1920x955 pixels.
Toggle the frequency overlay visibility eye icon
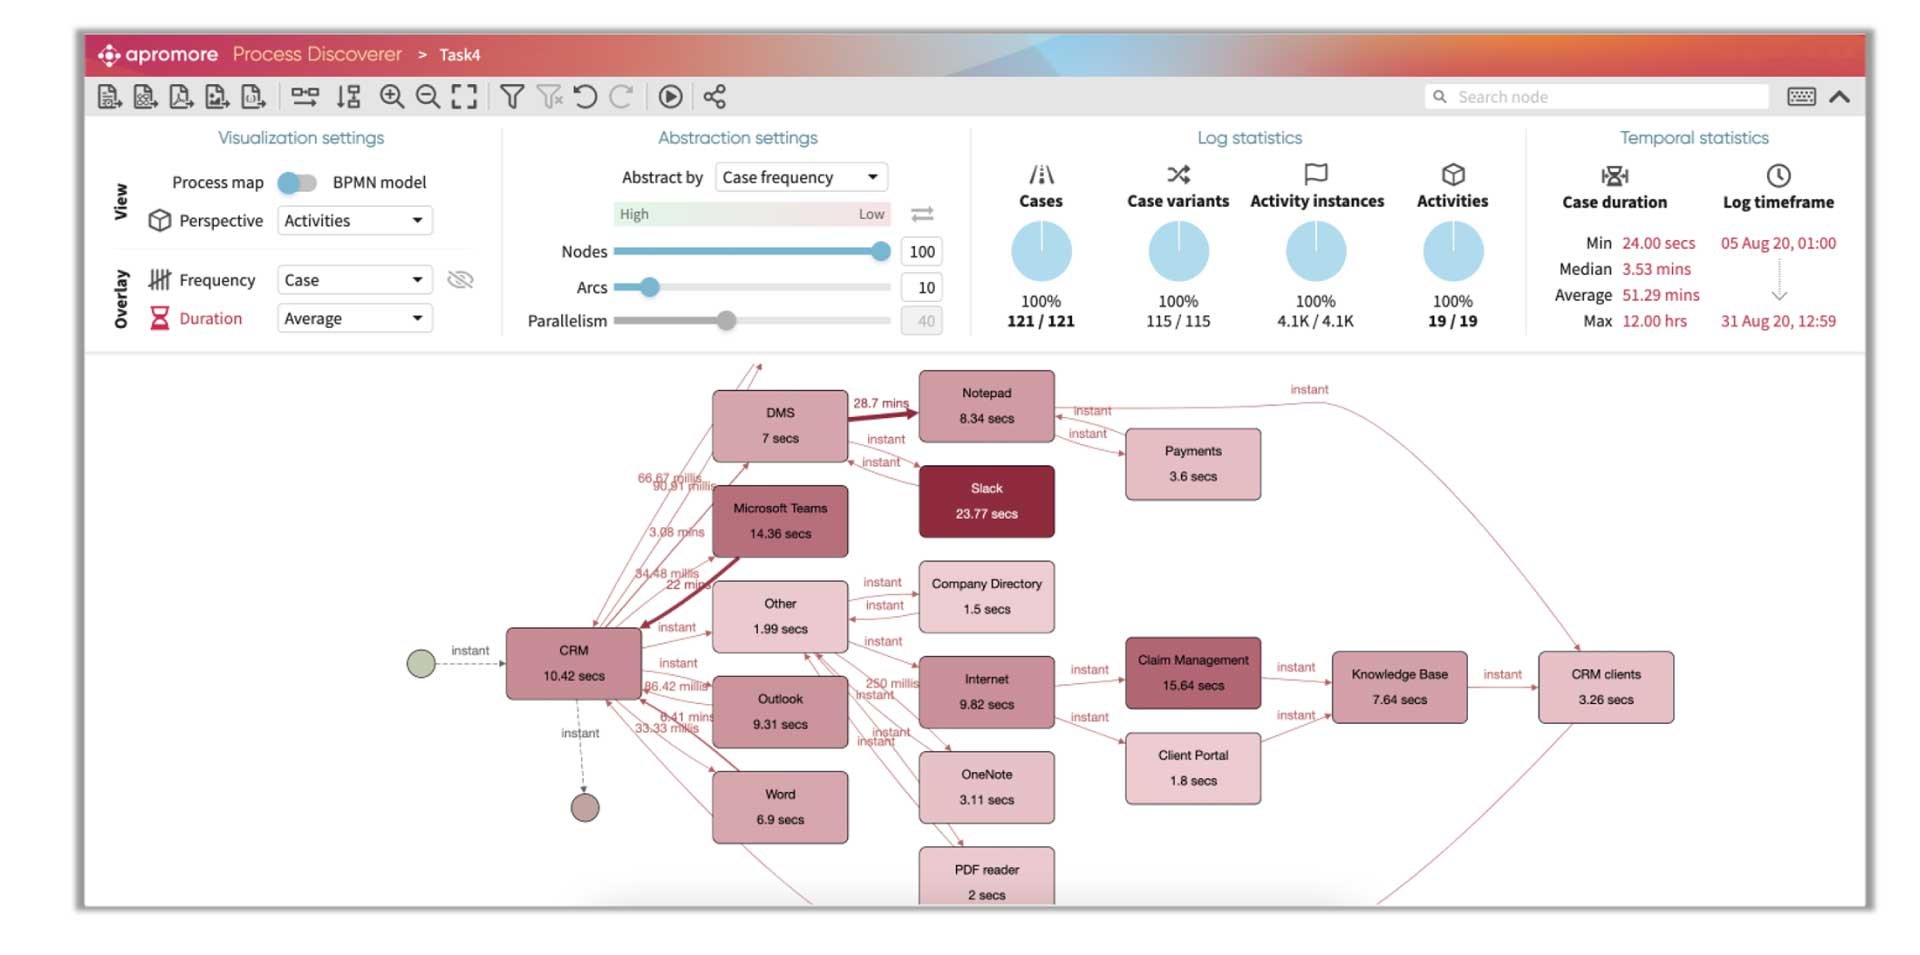(x=460, y=280)
